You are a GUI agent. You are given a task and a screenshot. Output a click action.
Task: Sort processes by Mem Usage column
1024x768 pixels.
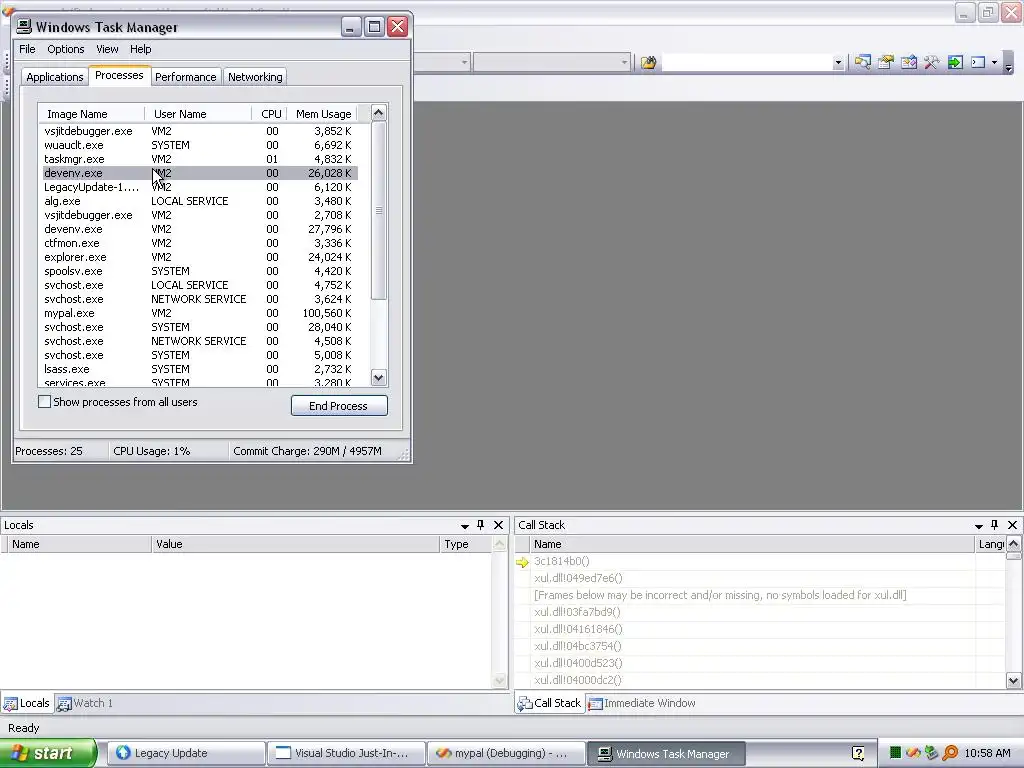click(x=323, y=114)
